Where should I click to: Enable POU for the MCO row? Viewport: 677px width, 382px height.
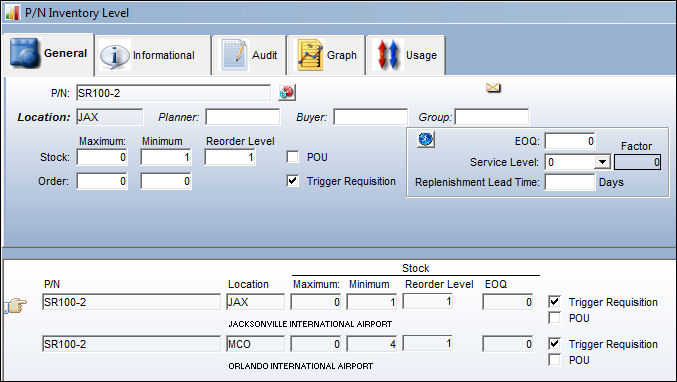click(x=554, y=360)
